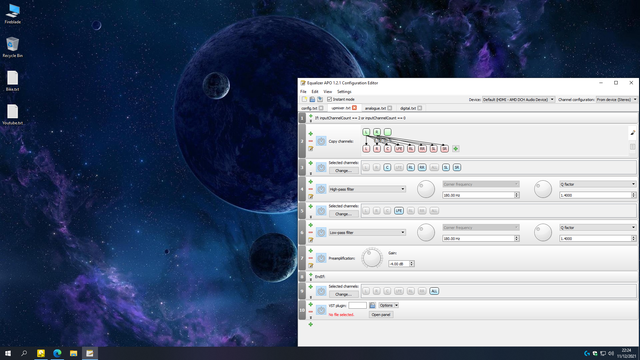Add a filter below the If row 1
Image resolution: width=640 pixels, height=360 pixels.
[x=311, y=116]
